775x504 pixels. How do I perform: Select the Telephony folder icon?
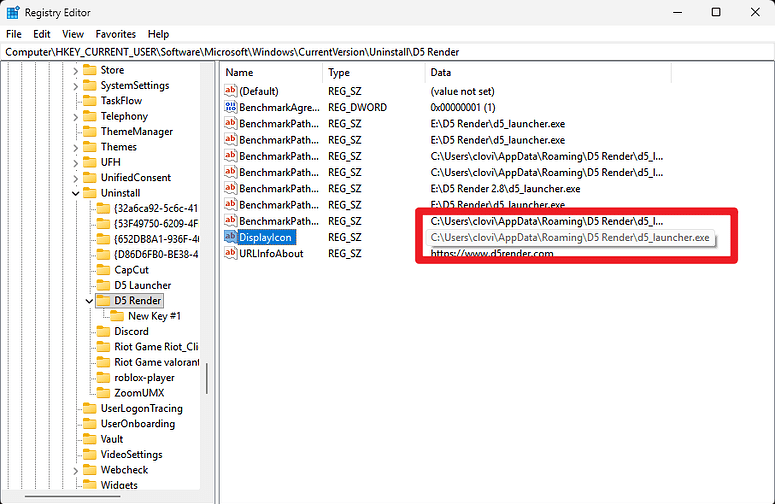tap(89, 116)
